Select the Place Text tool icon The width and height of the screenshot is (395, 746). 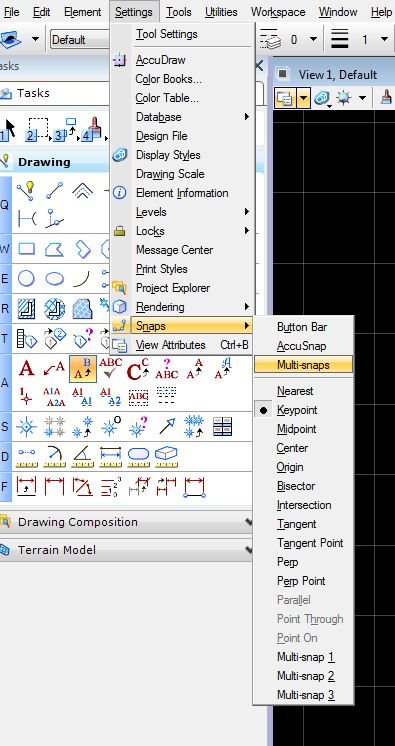26,368
